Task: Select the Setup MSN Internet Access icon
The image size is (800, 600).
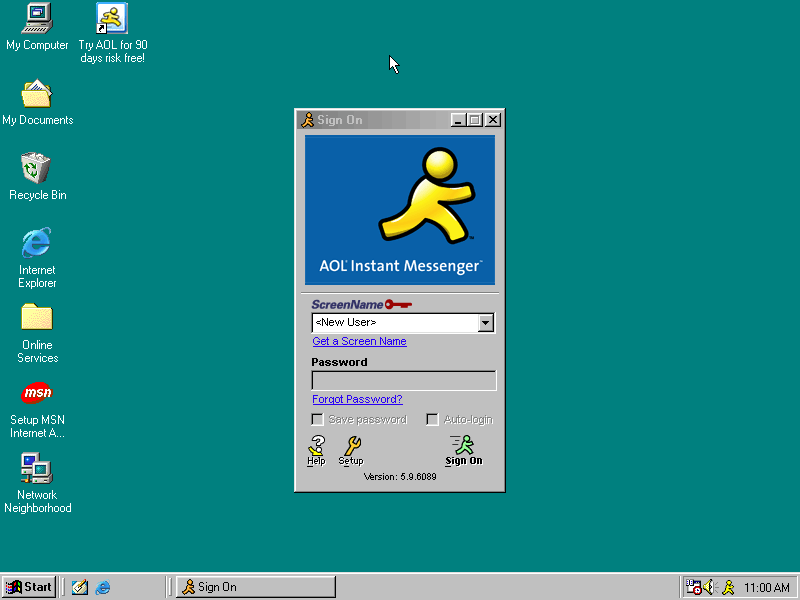Action: pyautogui.click(x=37, y=410)
